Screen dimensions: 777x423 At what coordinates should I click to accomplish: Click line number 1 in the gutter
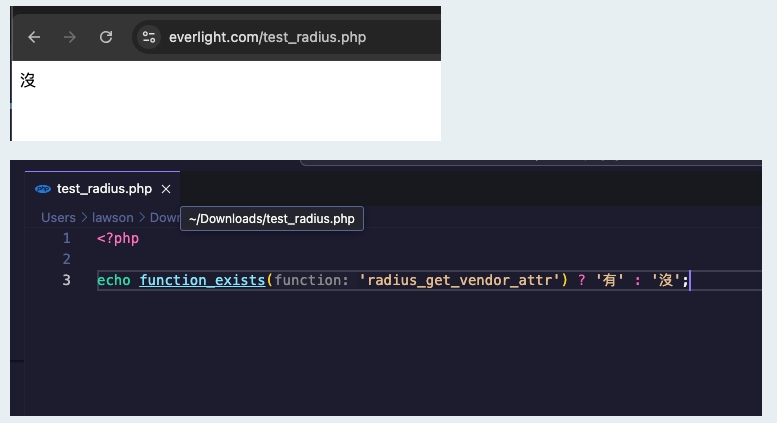(x=67, y=238)
